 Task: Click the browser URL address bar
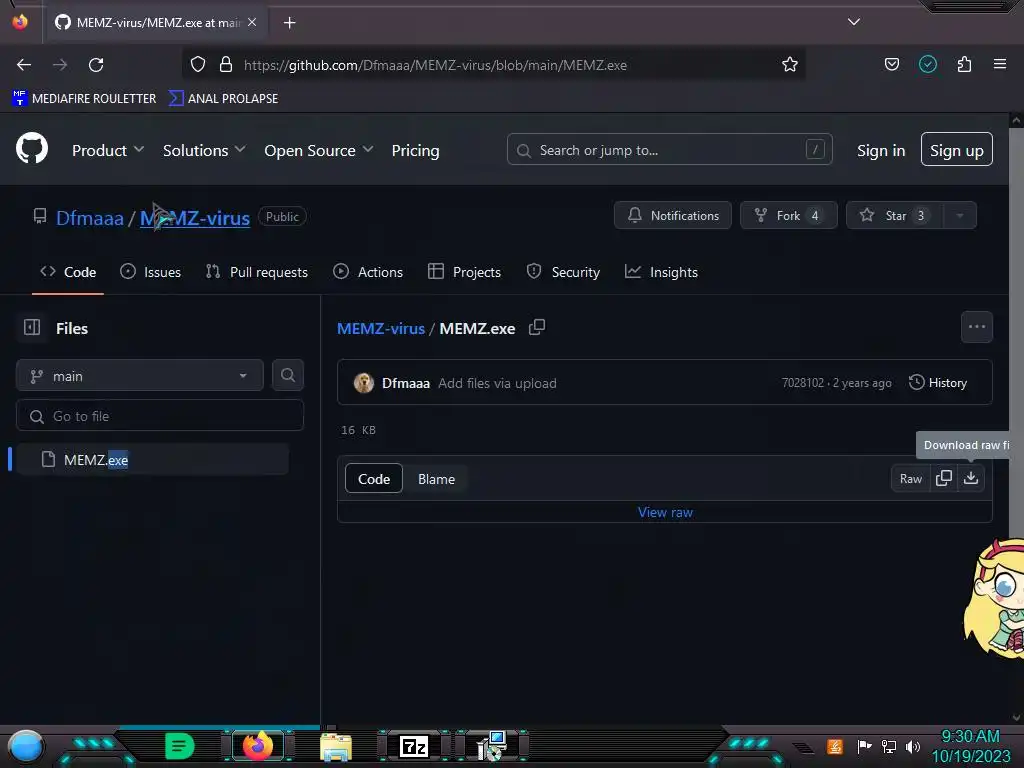pyautogui.click(x=493, y=65)
